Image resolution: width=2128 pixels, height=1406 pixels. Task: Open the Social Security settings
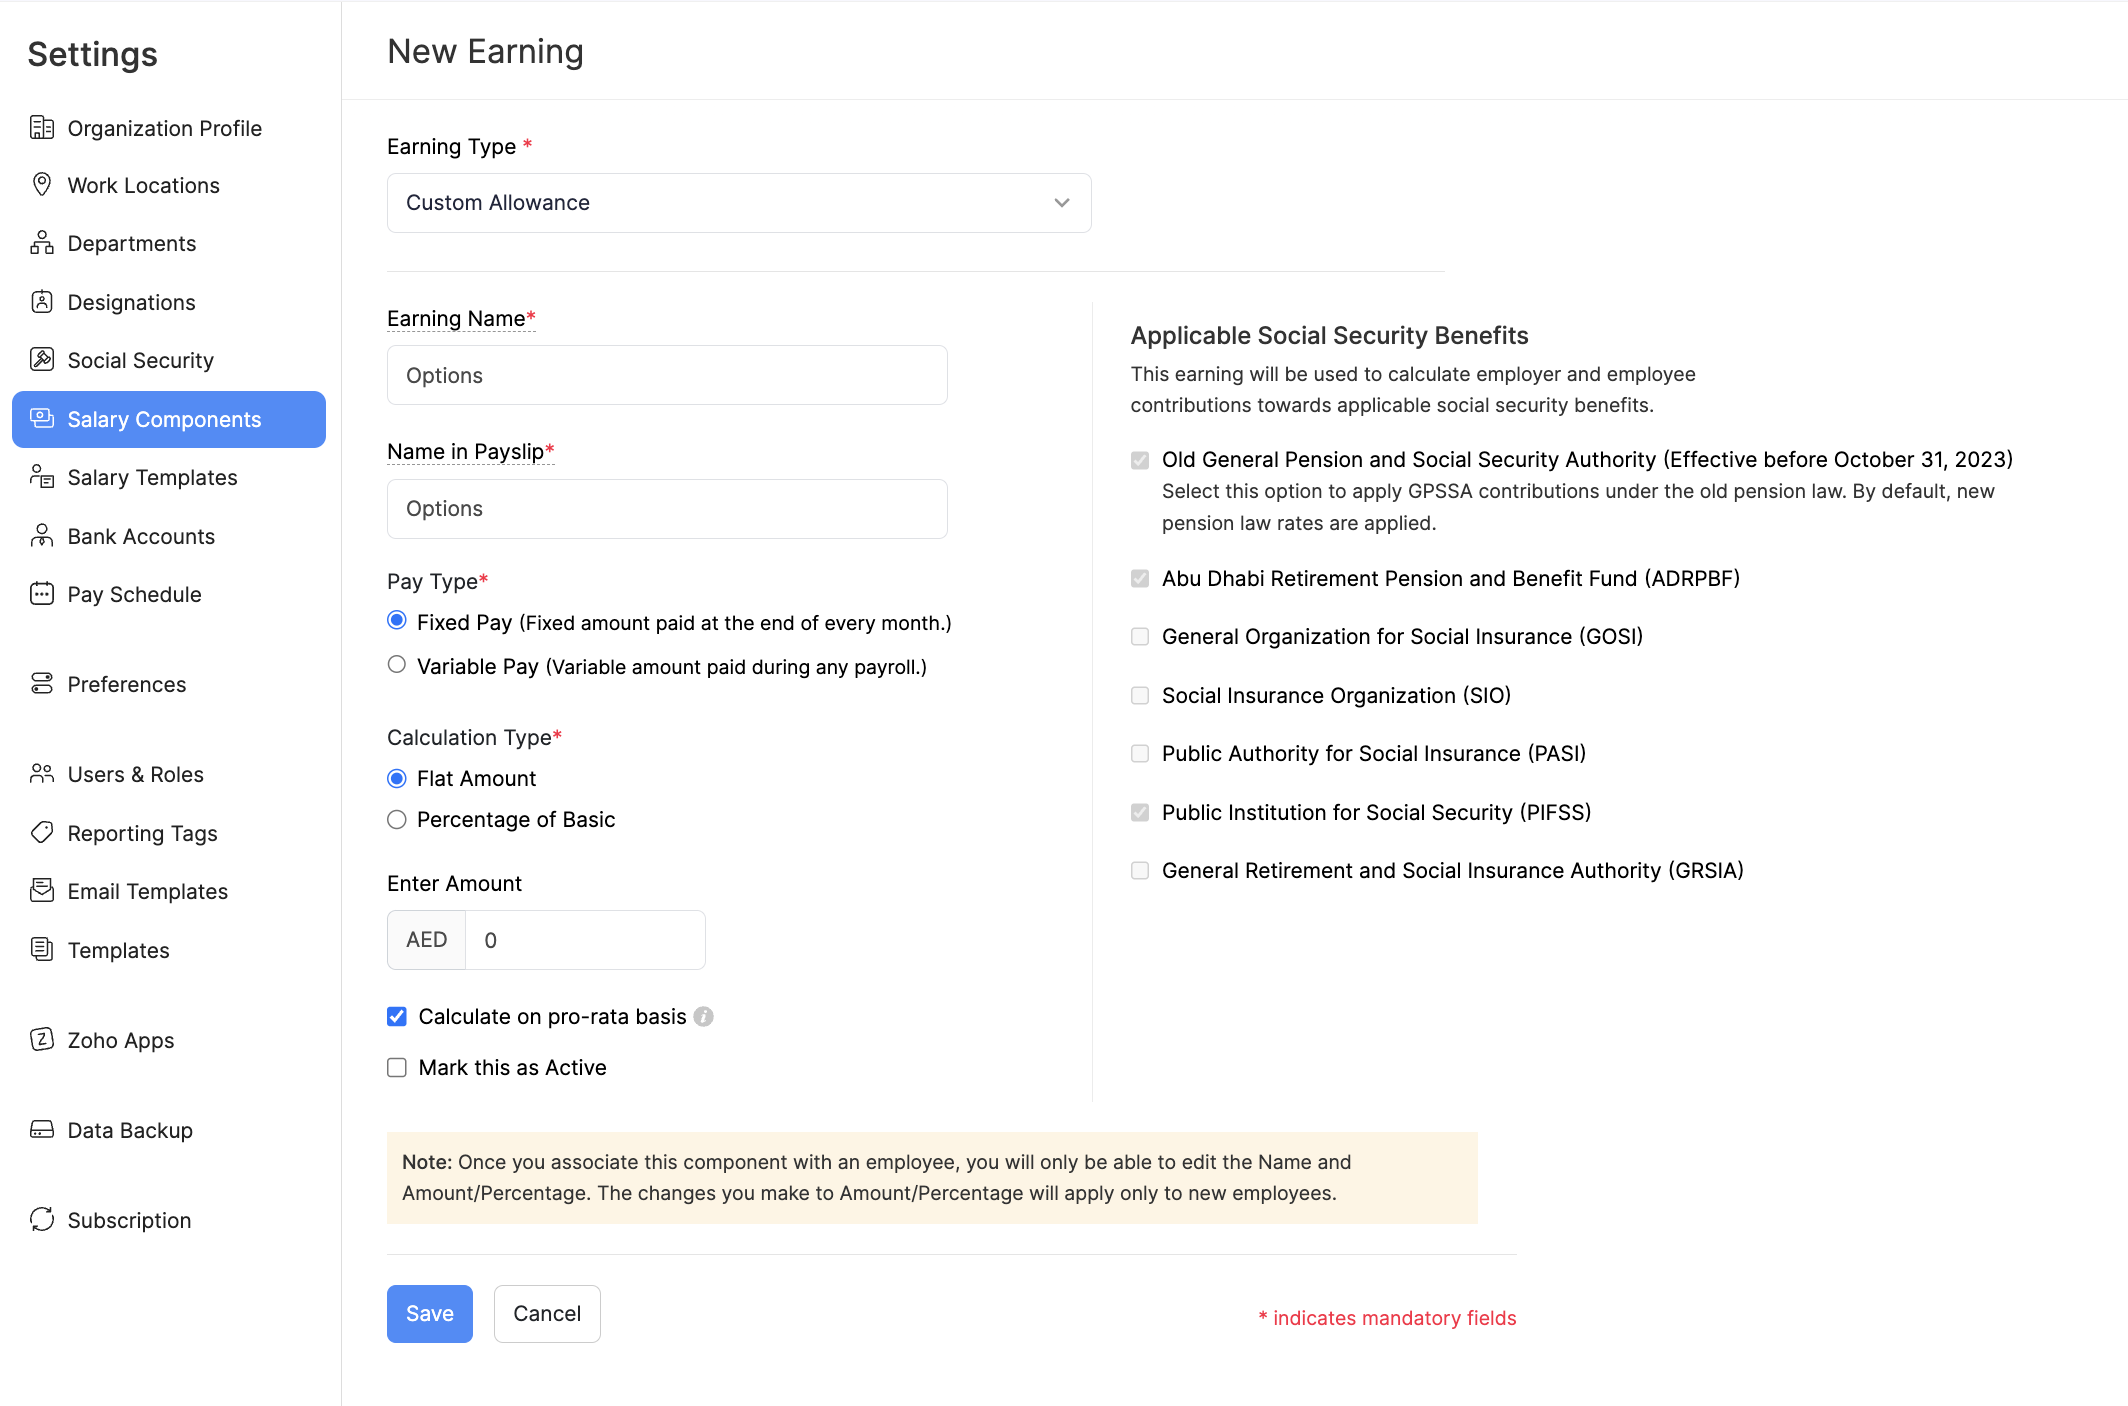pos(140,360)
